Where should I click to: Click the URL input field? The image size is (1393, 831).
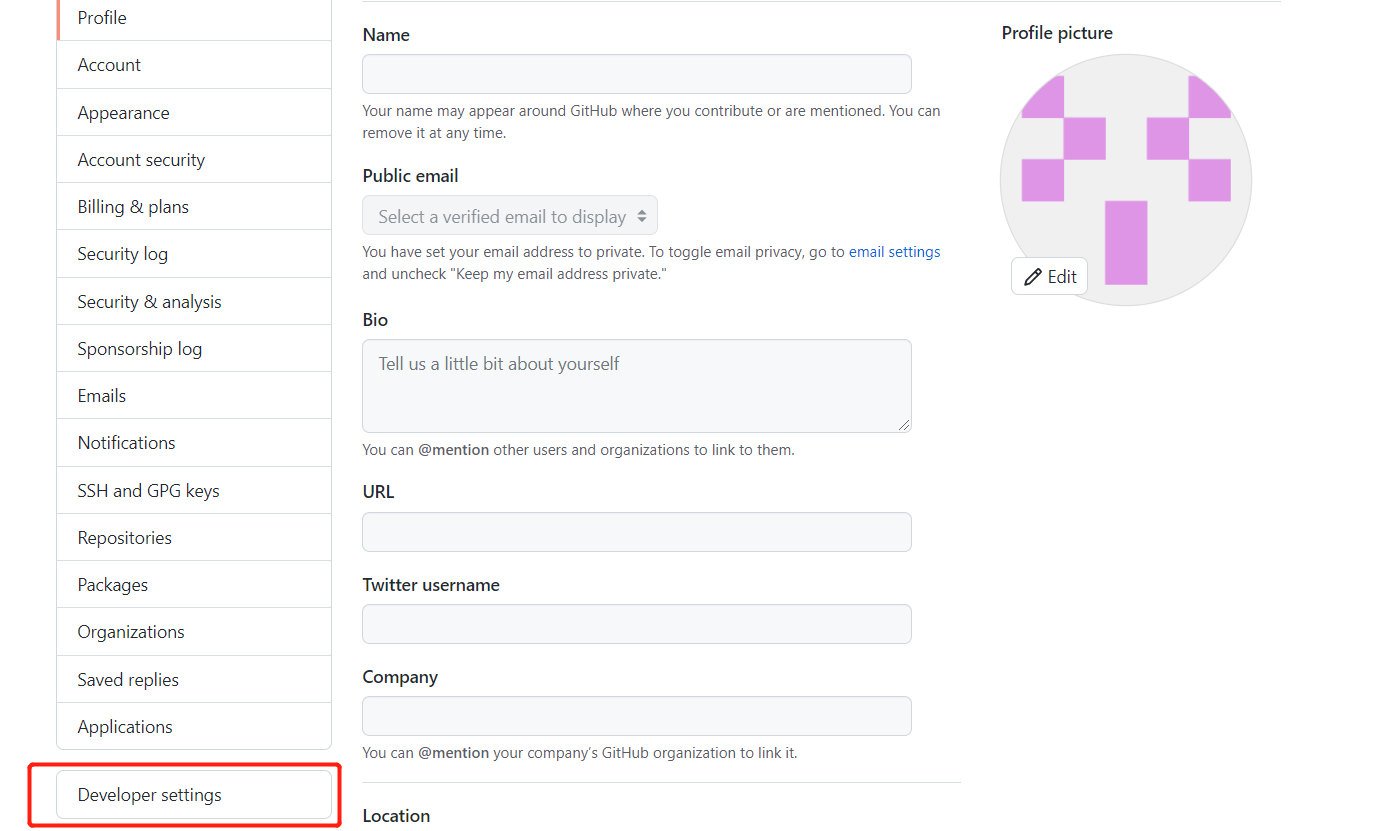tap(636, 532)
